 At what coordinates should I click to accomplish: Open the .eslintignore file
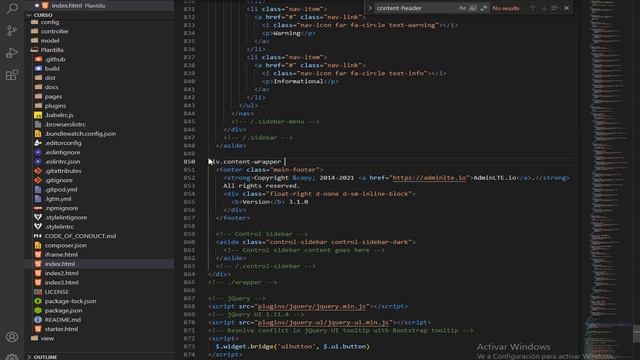[62, 152]
